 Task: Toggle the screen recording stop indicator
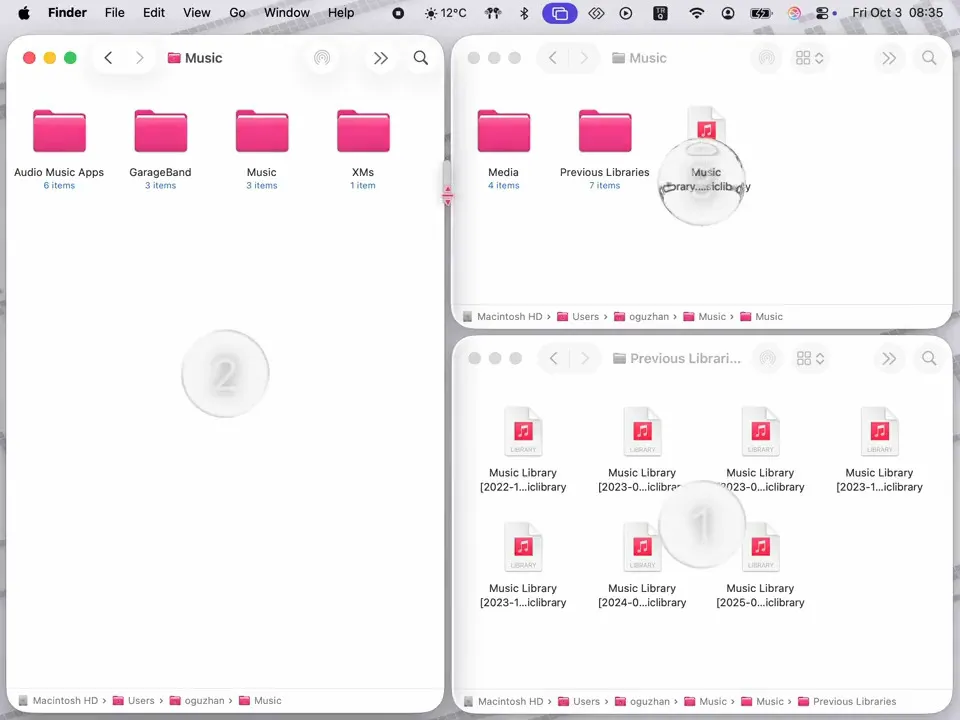[398, 13]
